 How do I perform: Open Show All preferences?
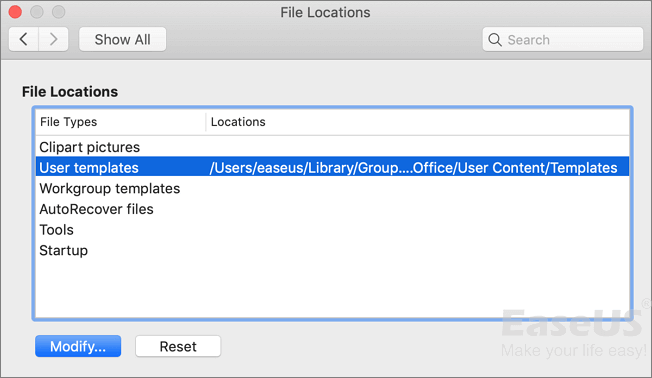pos(123,40)
